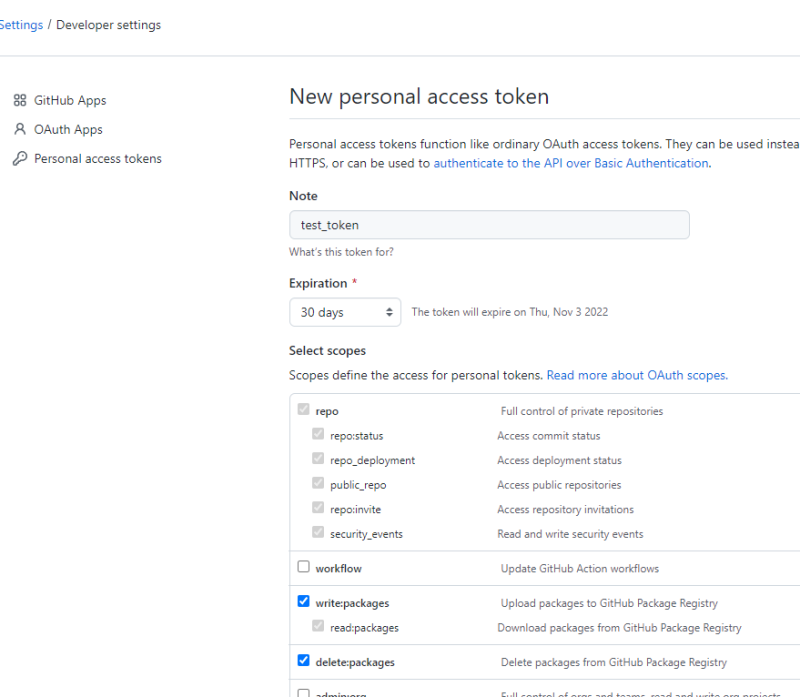Open the Expiration 30 days dropdown
The image size is (800, 697).
click(345, 312)
